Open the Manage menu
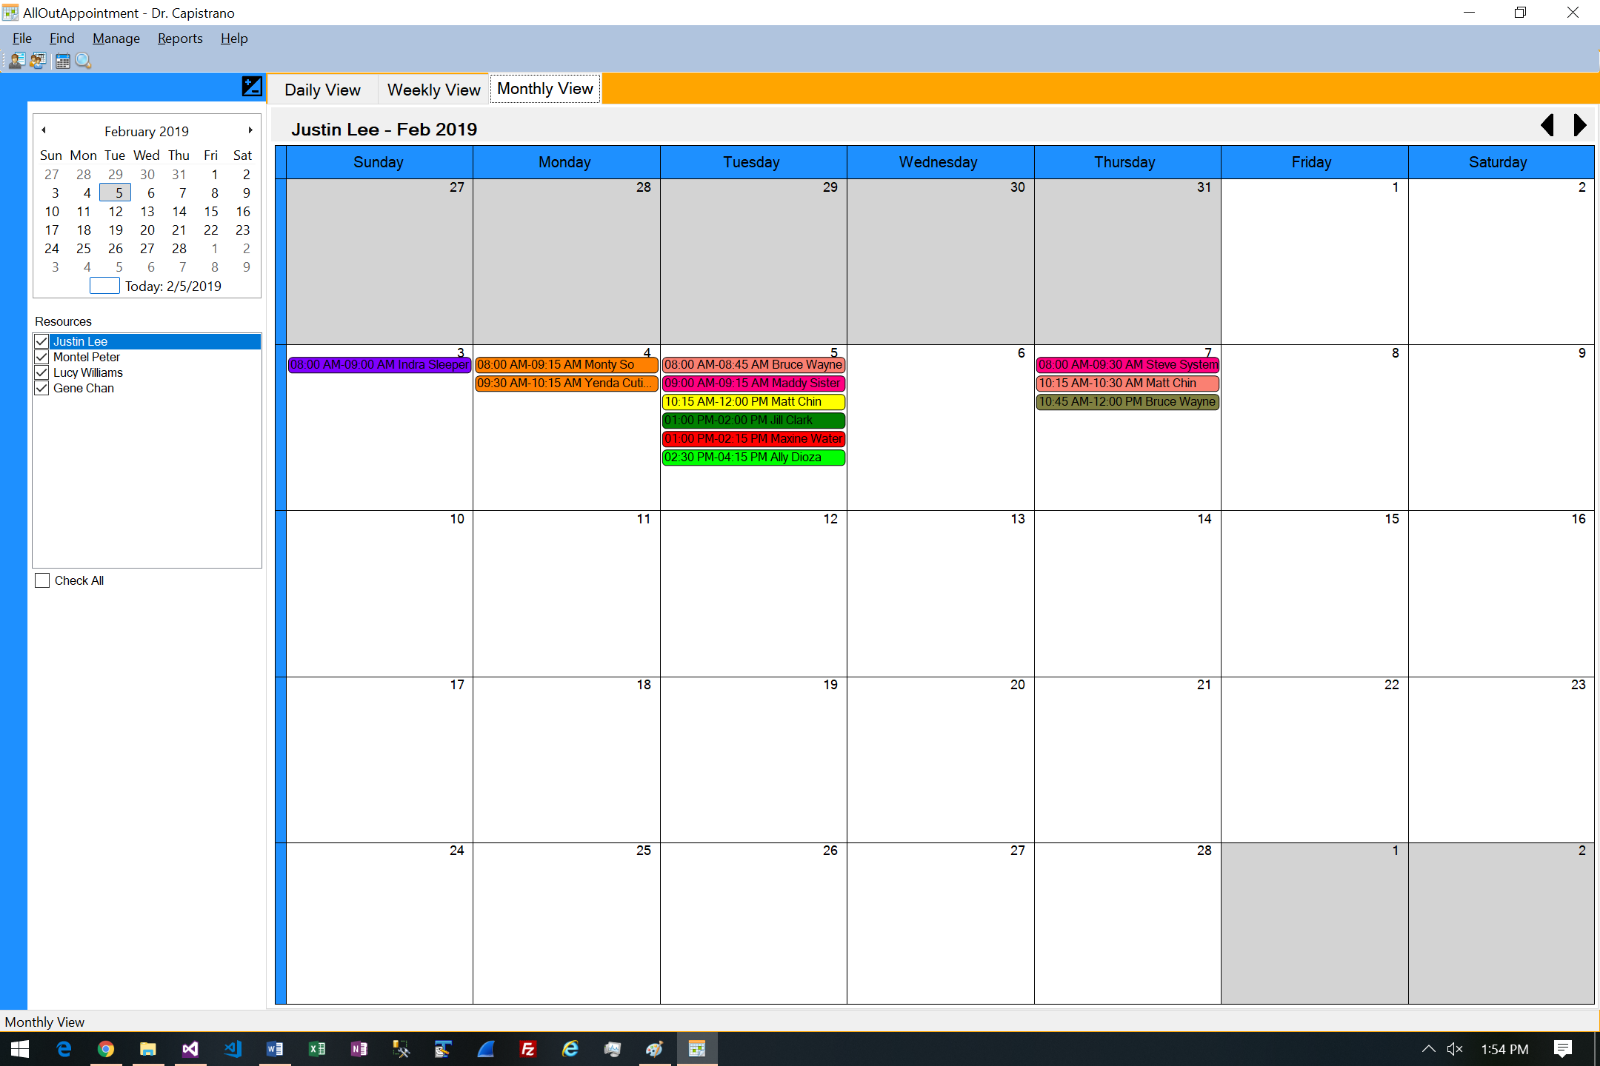Image resolution: width=1600 pixels, height=1066 pixels. [x=116, y=39]
